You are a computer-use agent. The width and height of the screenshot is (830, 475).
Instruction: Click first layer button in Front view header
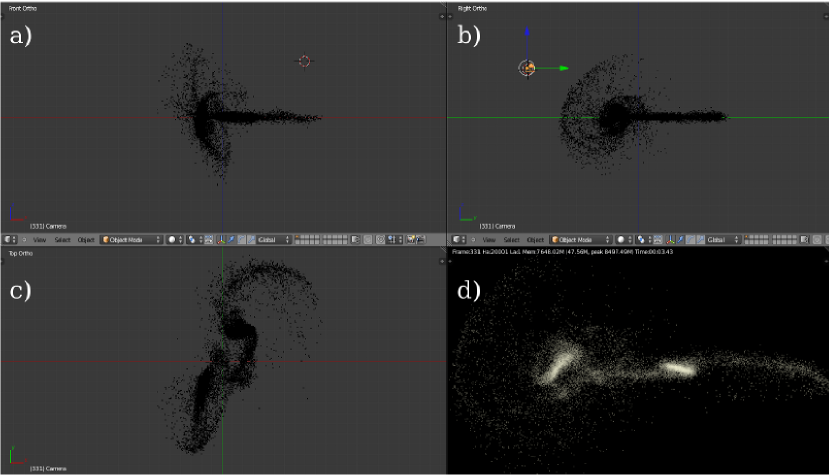coord(298,238)
